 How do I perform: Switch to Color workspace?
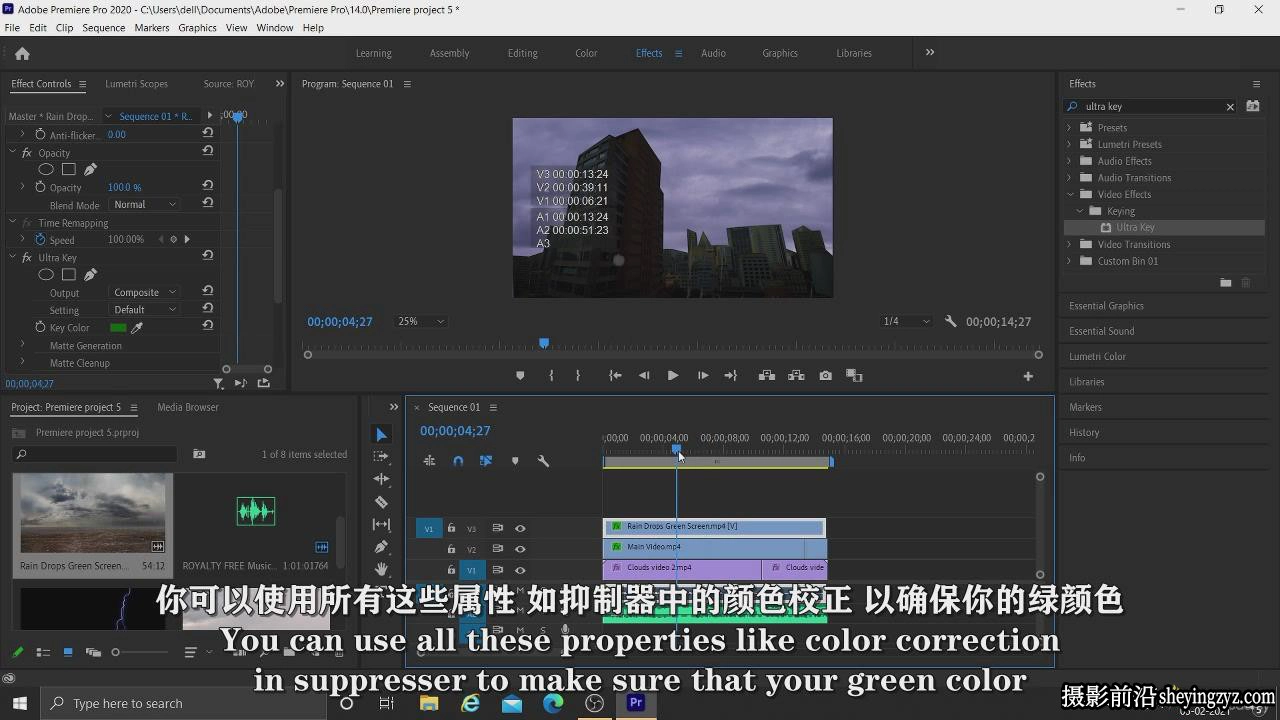pos(586,53)
